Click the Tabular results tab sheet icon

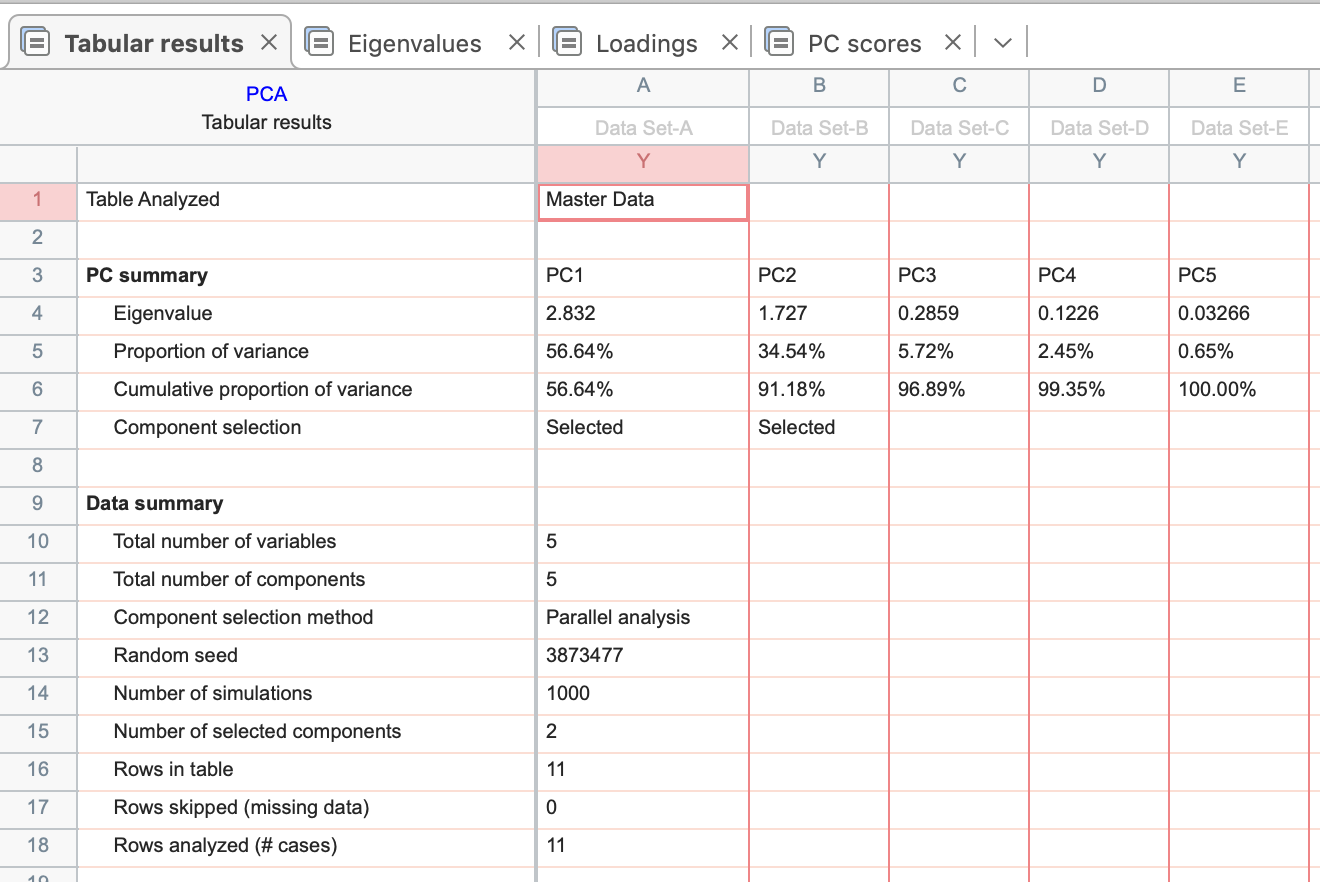point(35,43)
